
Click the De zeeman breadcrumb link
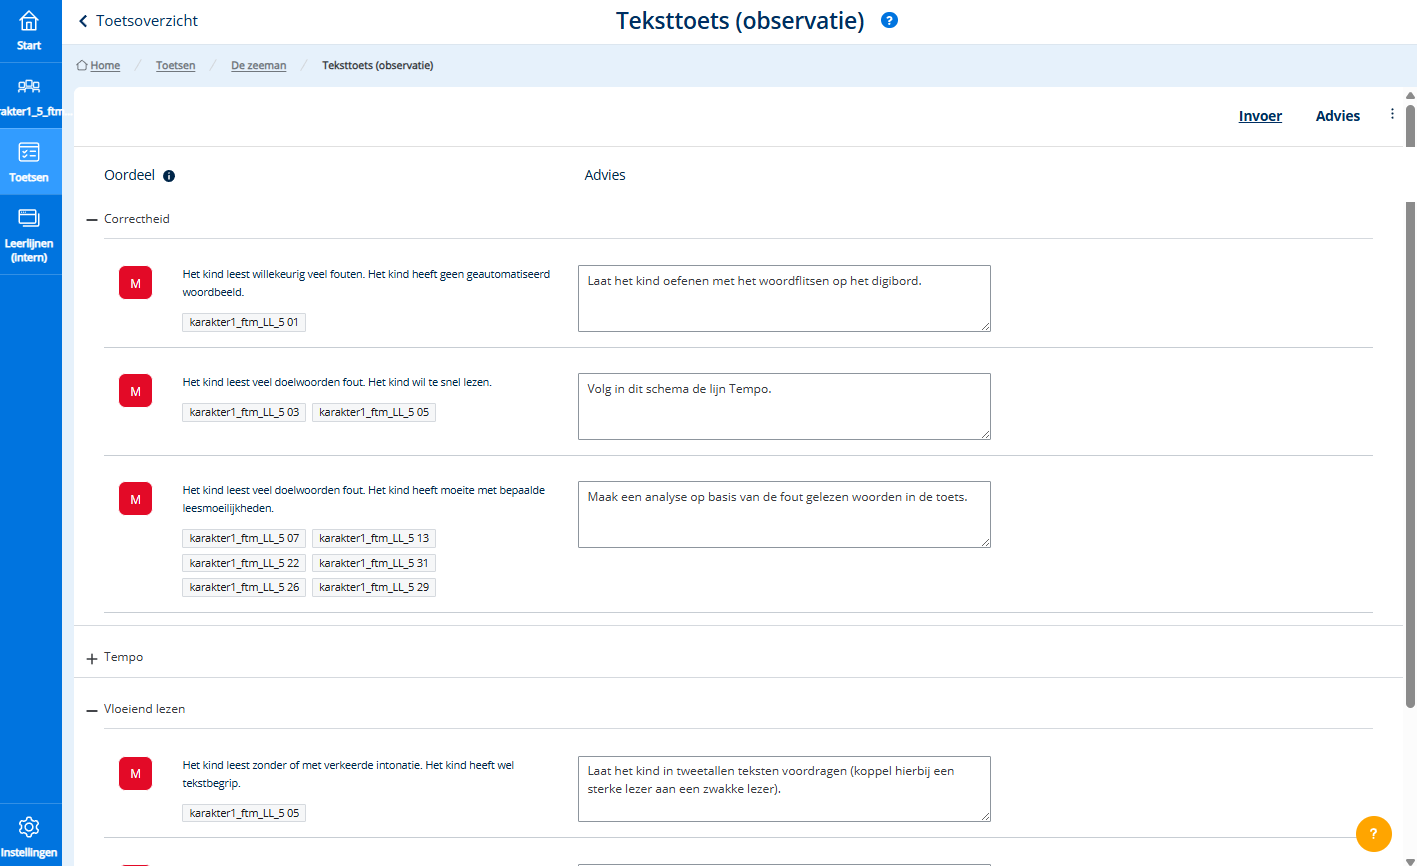258,66
